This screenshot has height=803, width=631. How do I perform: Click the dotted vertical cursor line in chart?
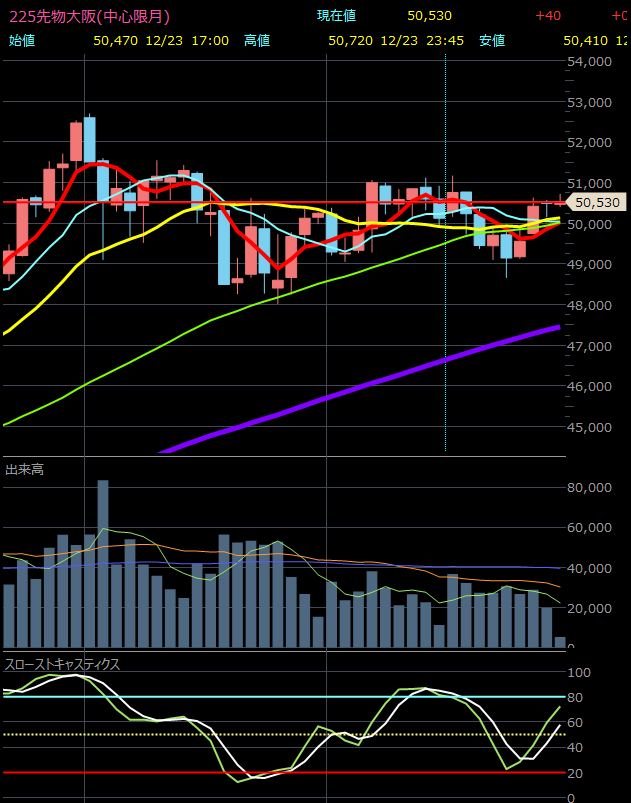pos(445,300)
